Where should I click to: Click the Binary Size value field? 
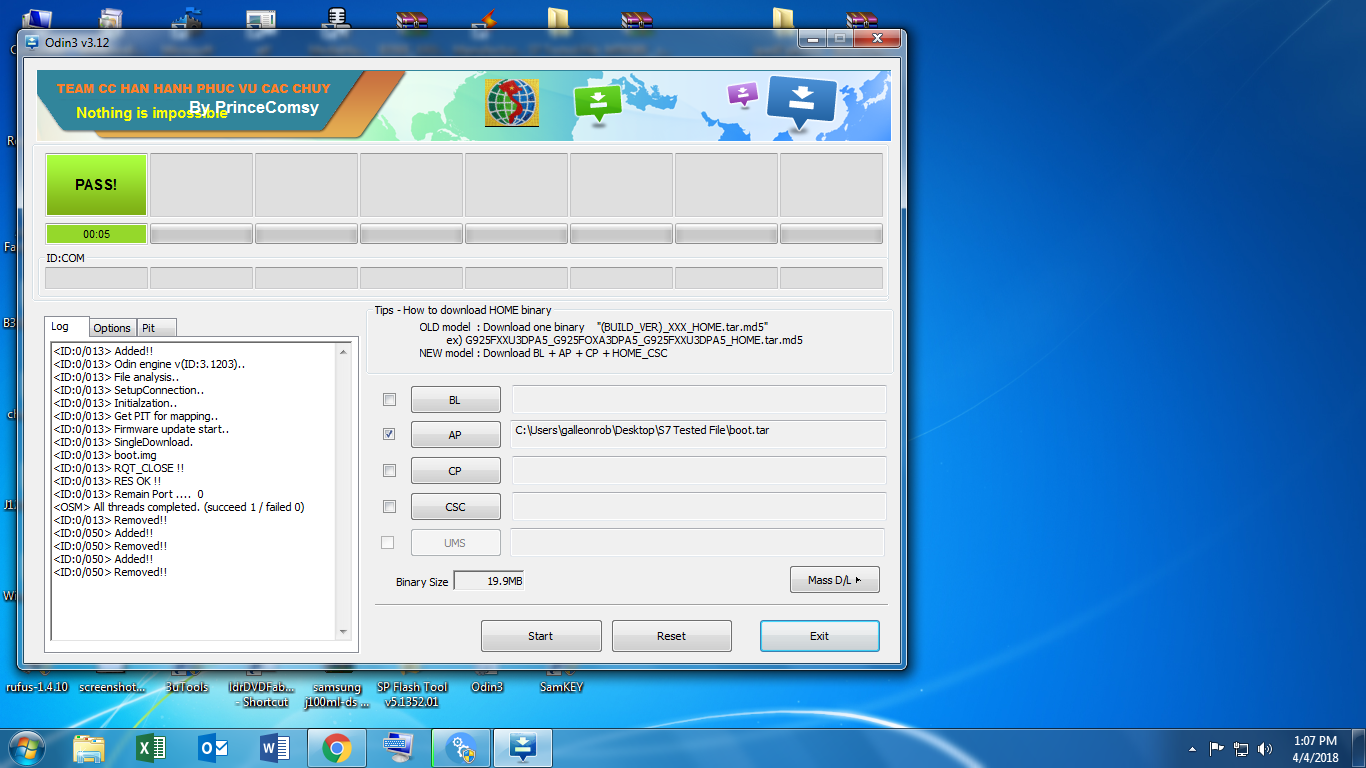tap(489, 581)
